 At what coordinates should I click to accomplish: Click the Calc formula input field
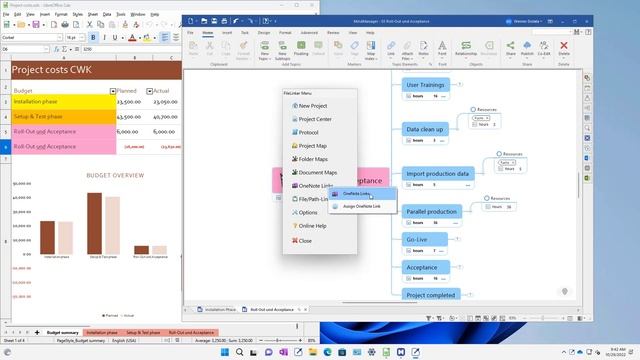[131, 49]
